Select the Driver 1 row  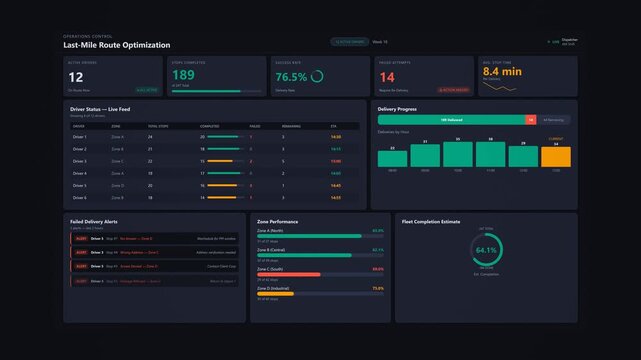pyautogui.click(x=215, y=137)
